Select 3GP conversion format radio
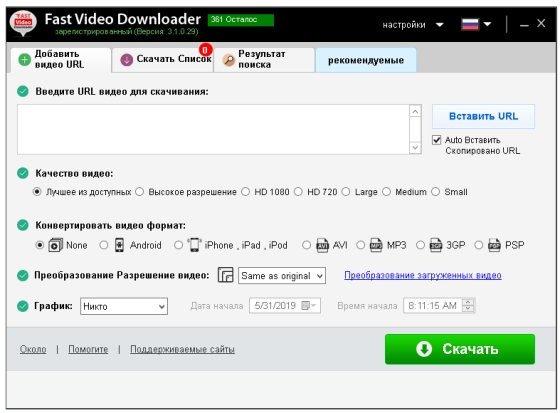The width and height of the screenshot is (560, 413). pyautogui.click(x=420, y=245)
